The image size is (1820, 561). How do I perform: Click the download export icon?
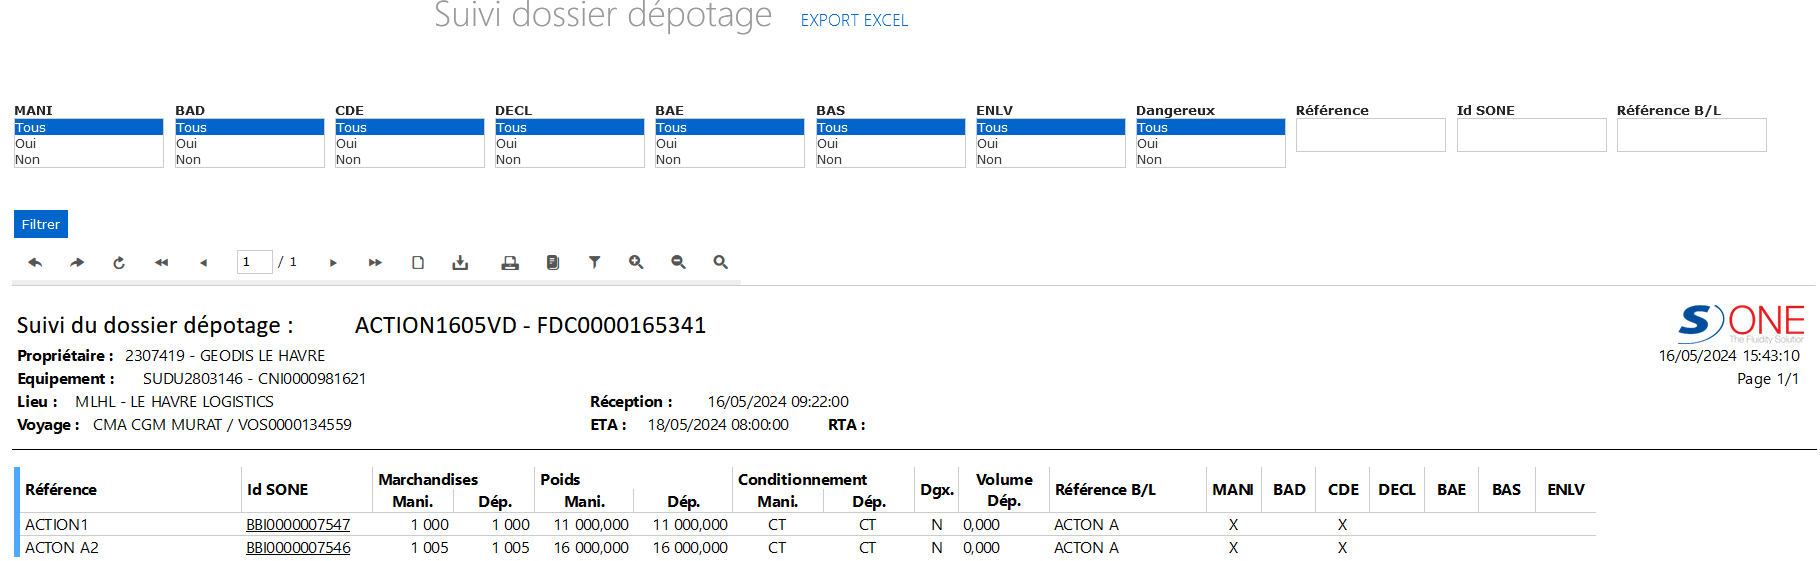(460, 262)
